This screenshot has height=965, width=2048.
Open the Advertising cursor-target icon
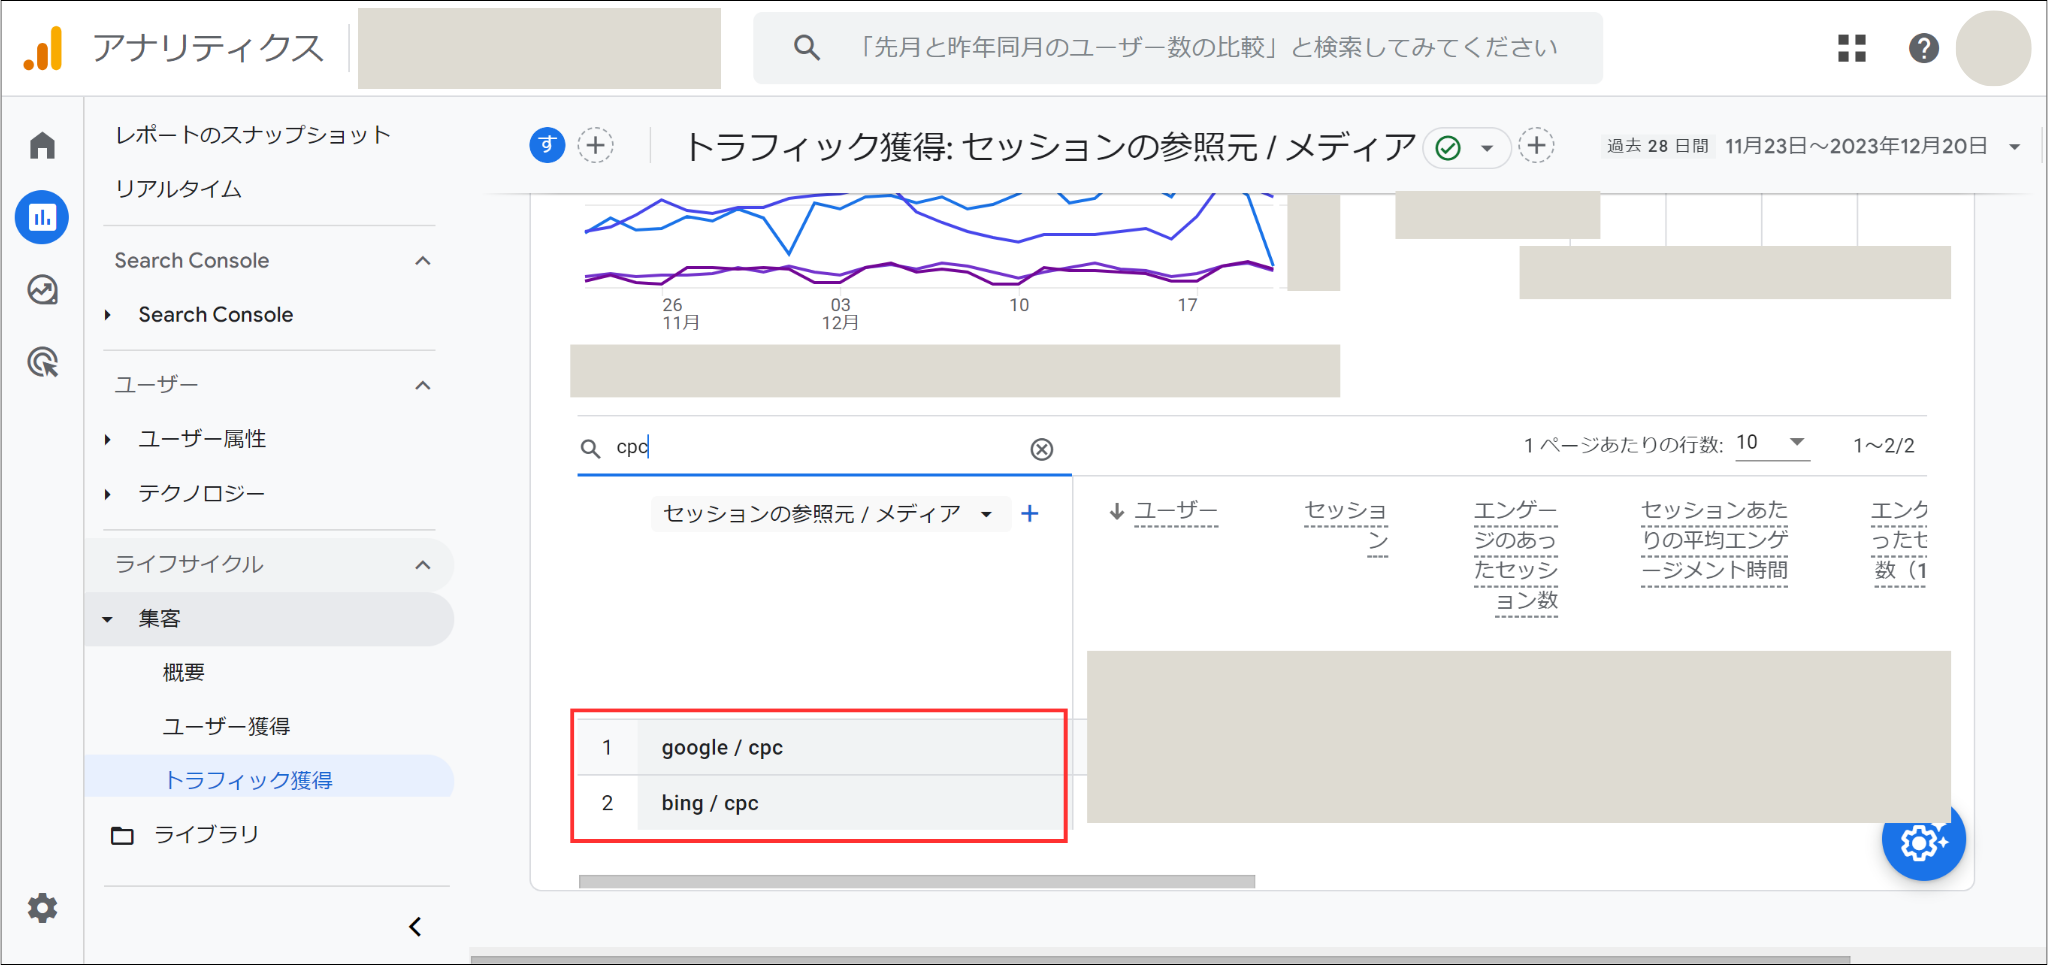point(42,362)
